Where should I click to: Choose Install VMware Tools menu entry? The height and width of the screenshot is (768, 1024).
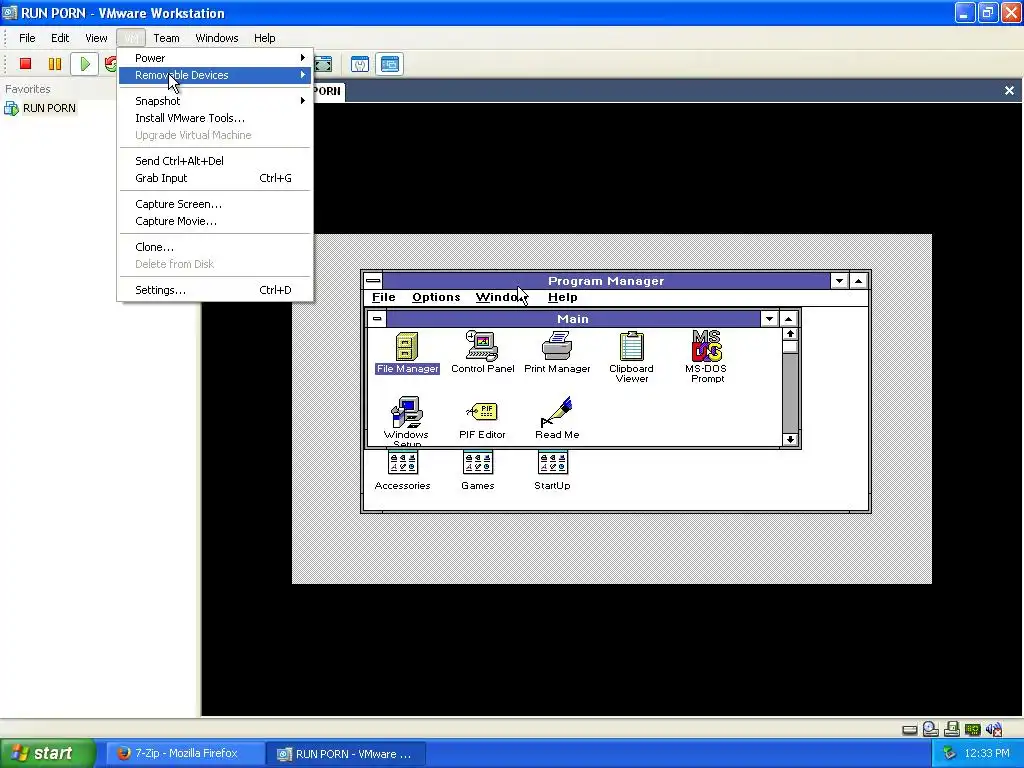216,118
